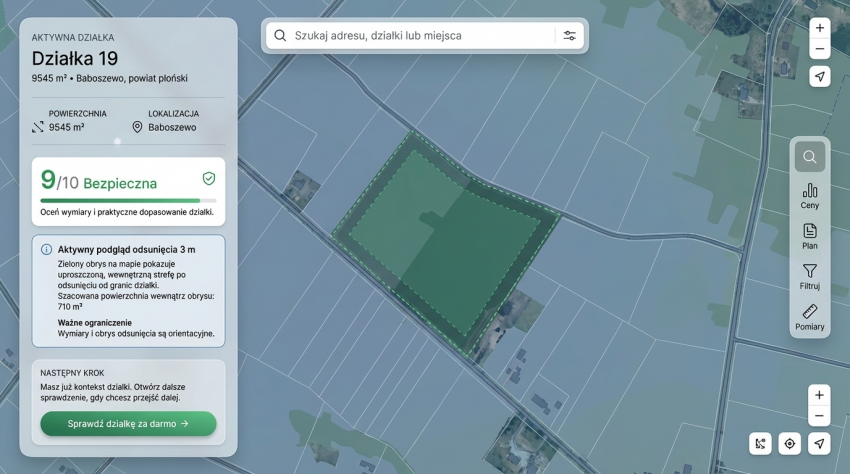Select the magnifier tool atop the side toolbar
The image size is (850, 474).
pyautogui.click(x=810, y=156)
